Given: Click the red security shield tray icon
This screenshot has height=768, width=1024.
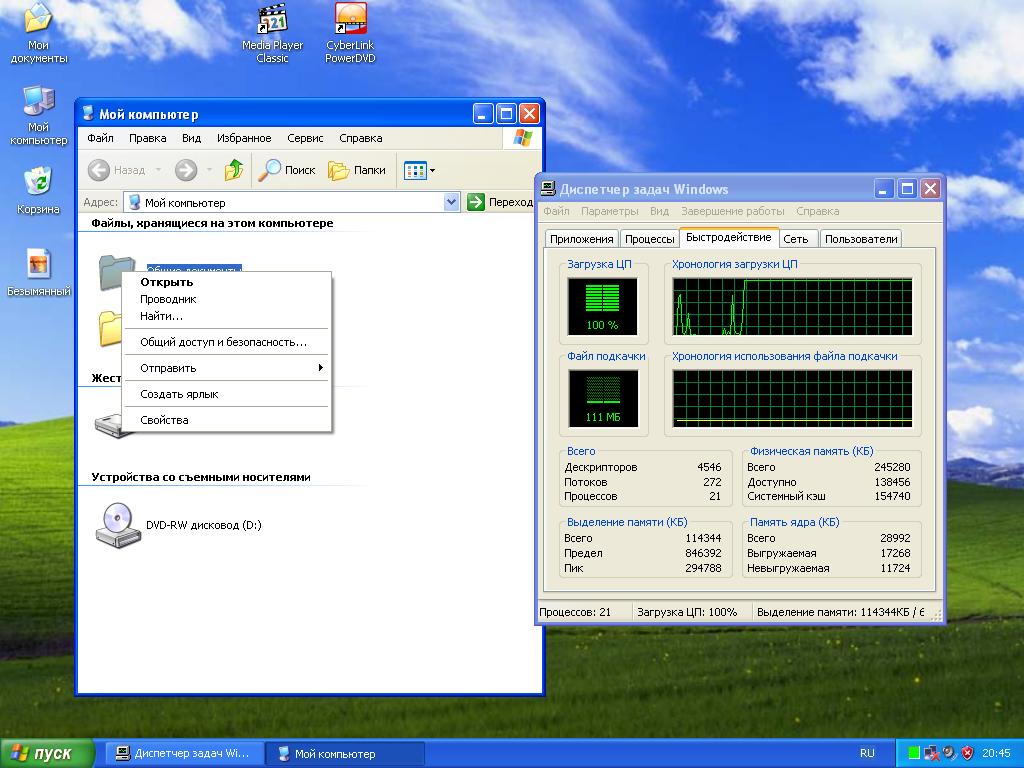Looking at the screenshot, I should click(967, 753).
